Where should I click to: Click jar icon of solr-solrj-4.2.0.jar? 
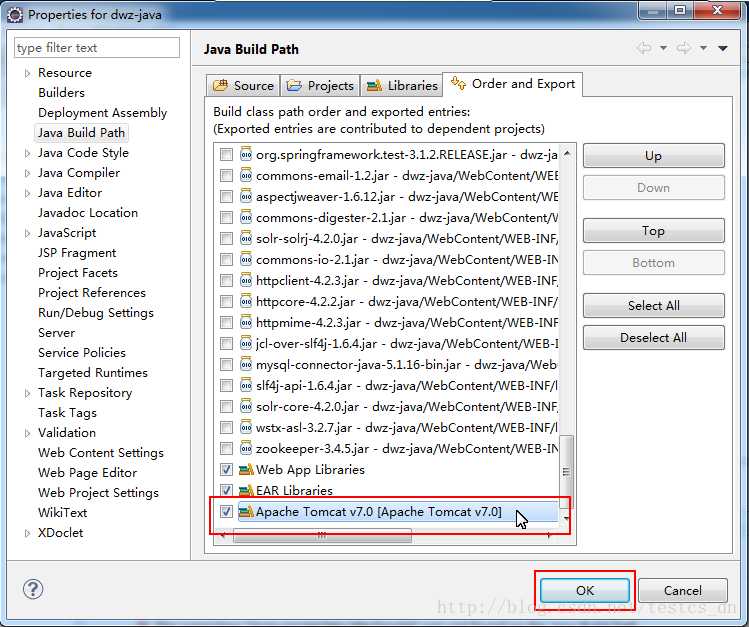pyautogui.click(x=246, y=238)
